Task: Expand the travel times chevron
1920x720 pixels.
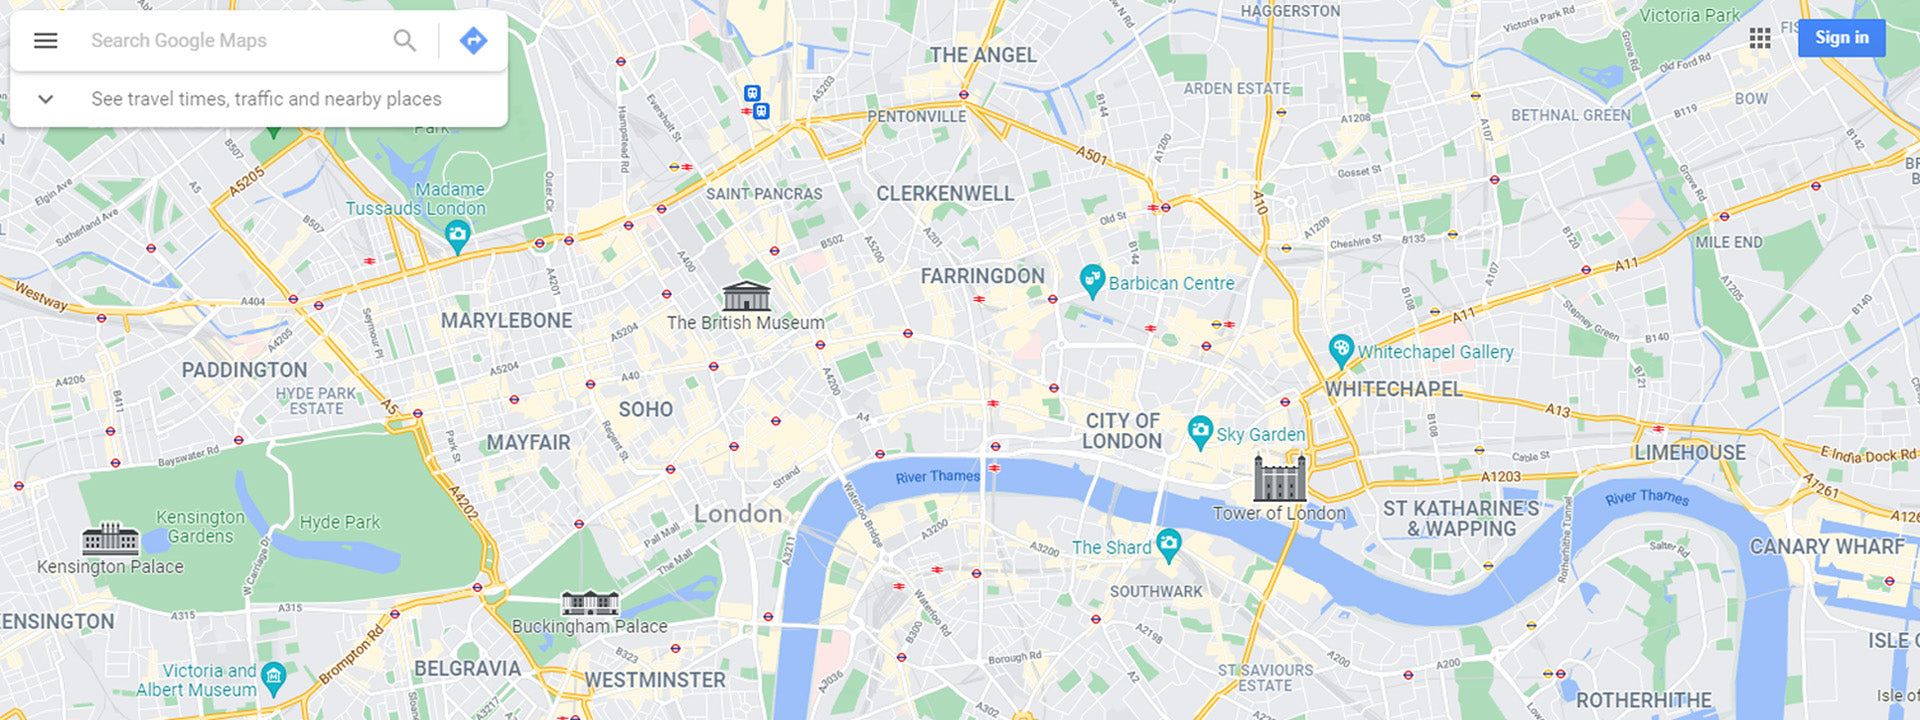Action: point(46,99)
